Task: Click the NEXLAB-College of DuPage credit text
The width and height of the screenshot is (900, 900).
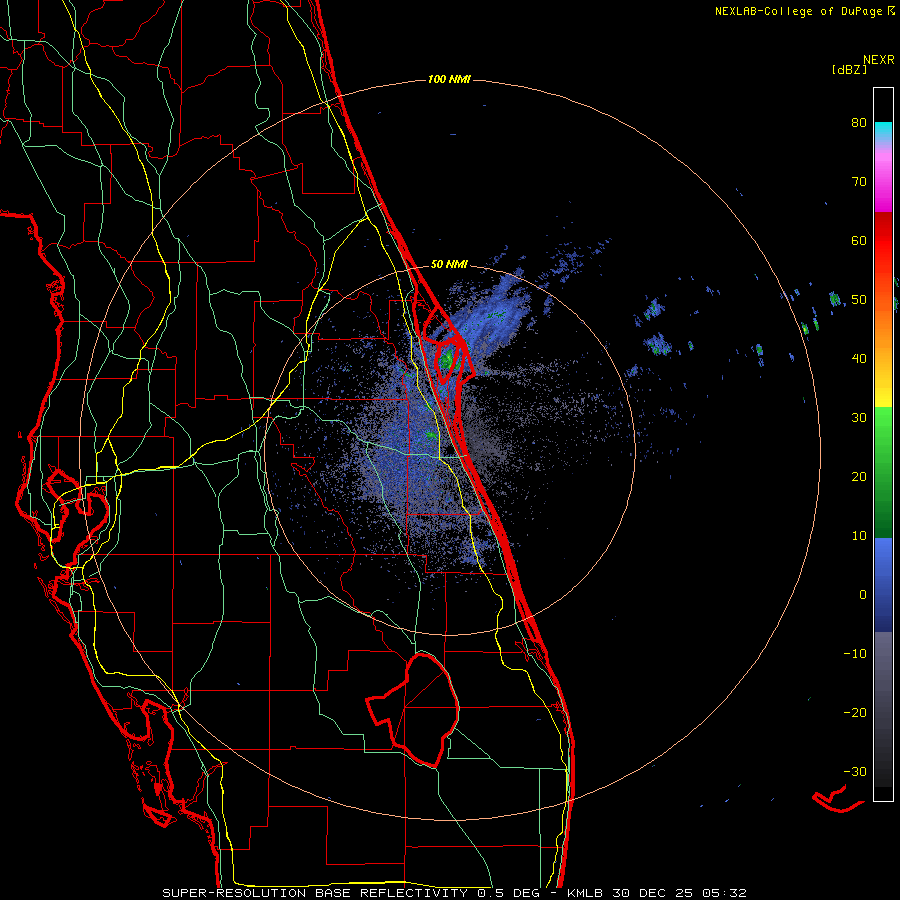Action: tap(799, 11)
